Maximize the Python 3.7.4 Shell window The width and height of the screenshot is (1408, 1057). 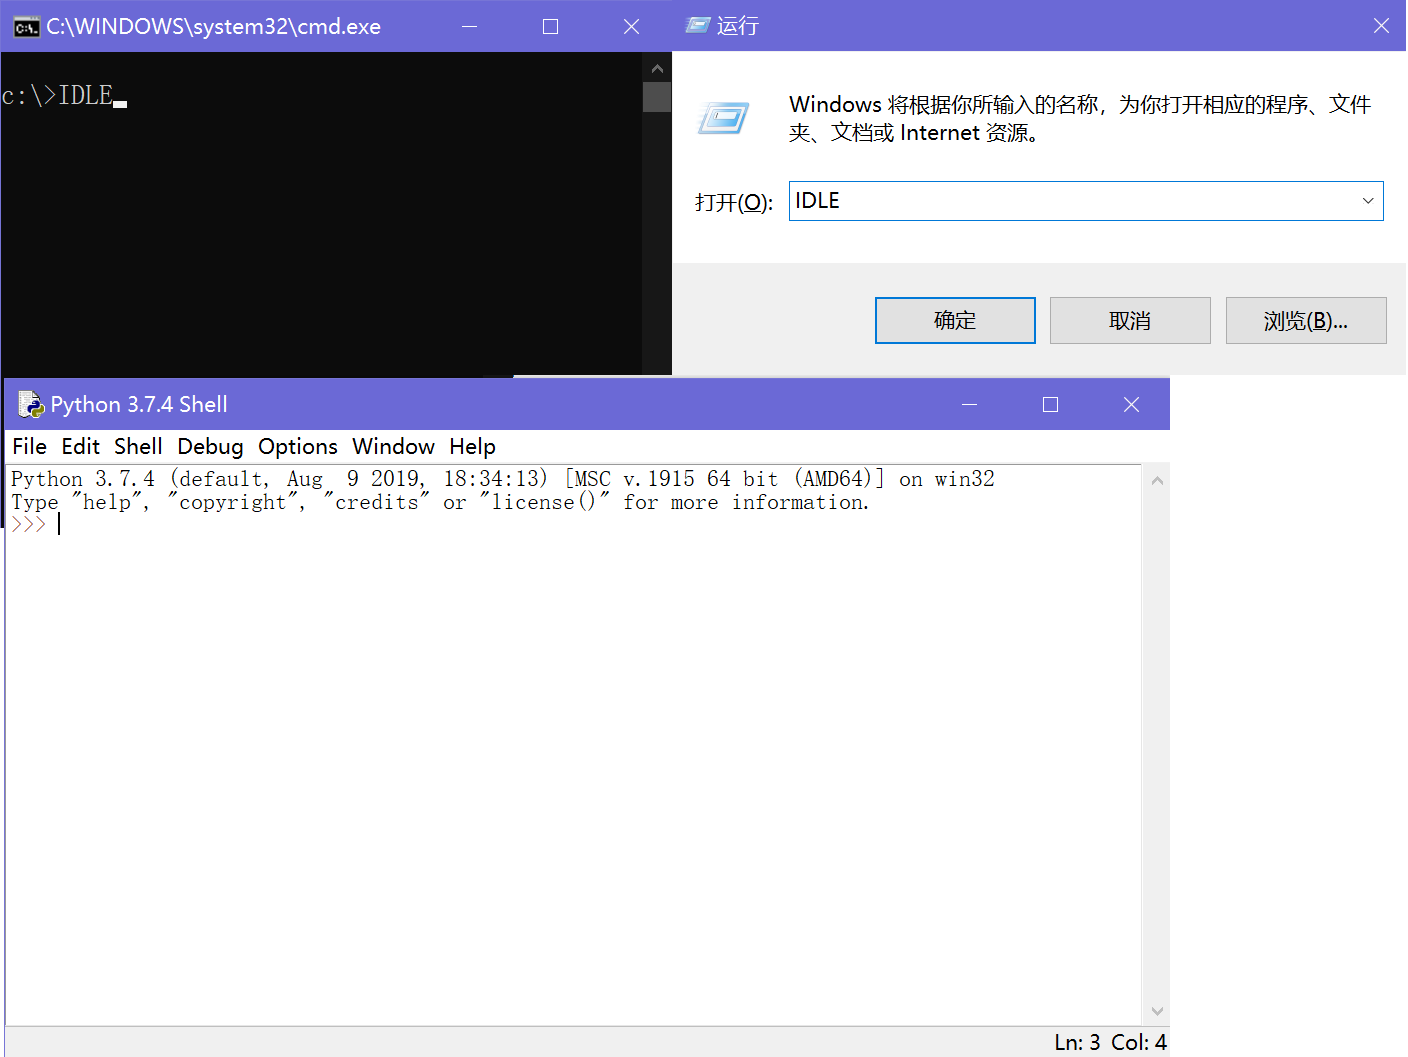point(1050,404)
